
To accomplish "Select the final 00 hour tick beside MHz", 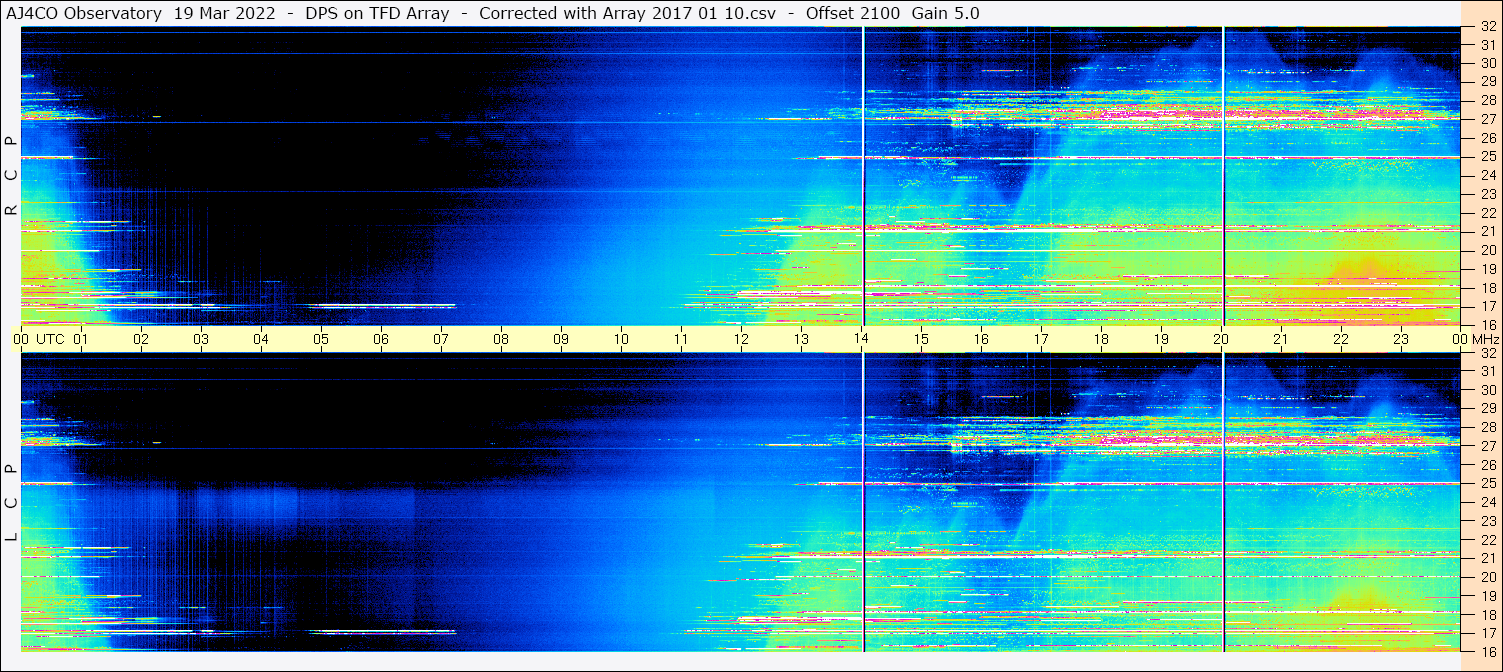I will [1459, 339].
